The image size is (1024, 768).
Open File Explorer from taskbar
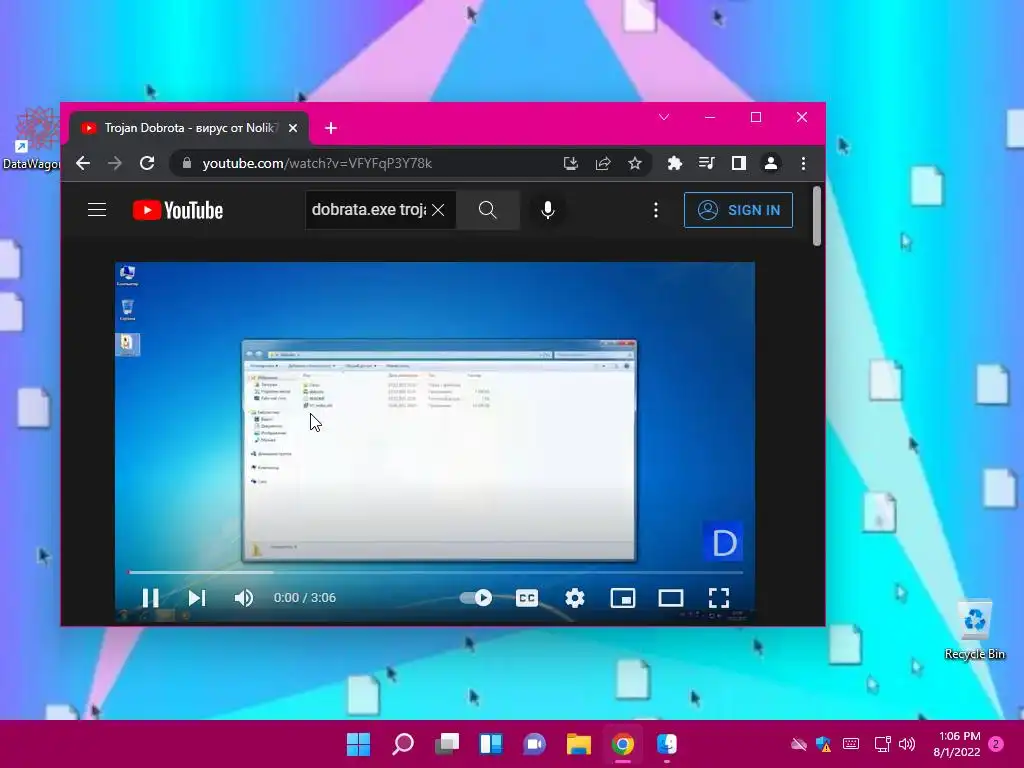(x=579, y=744)
